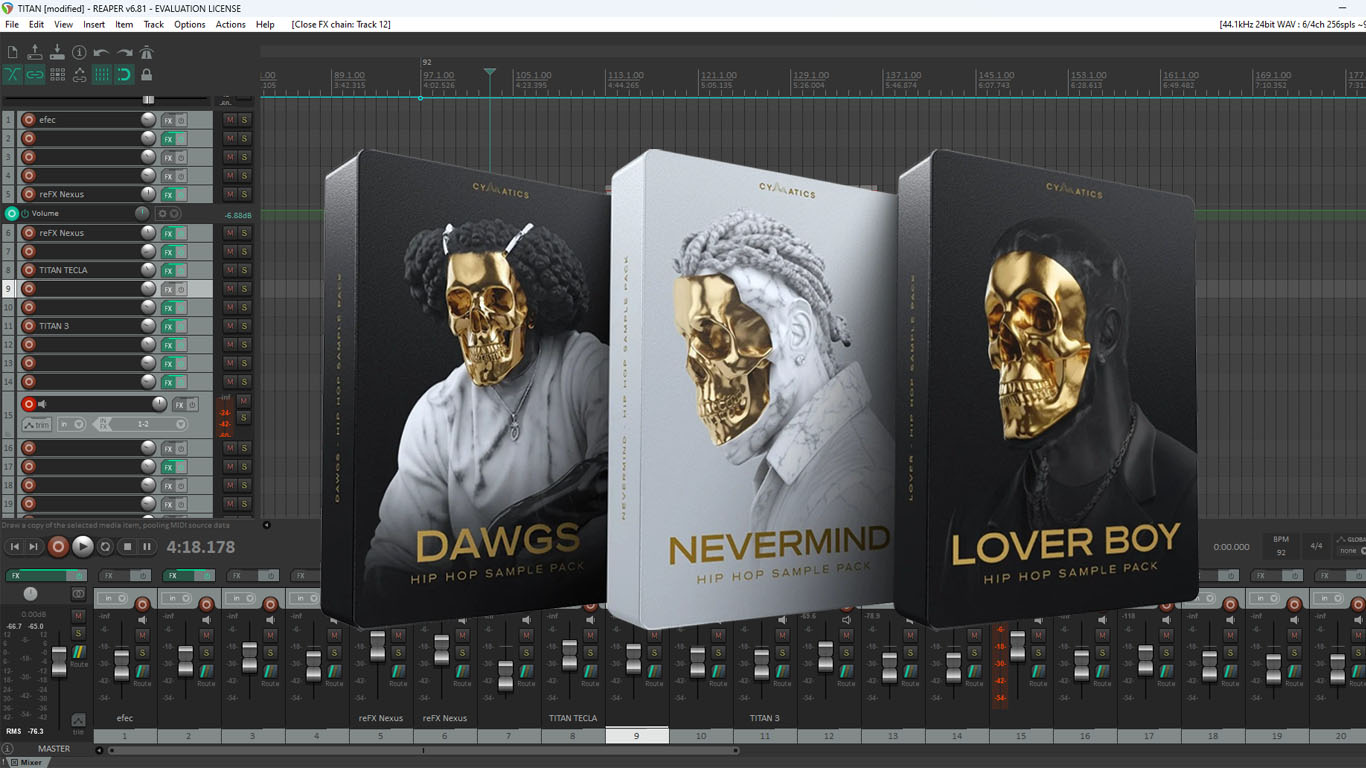Arm record on TITAN 3 track
The width and height of the screenshot is (1366, 768).
click(29, 326)
